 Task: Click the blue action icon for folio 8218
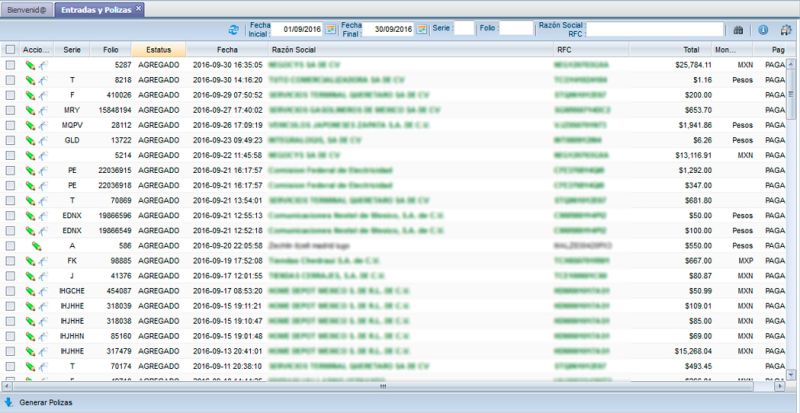pos(43,78)
